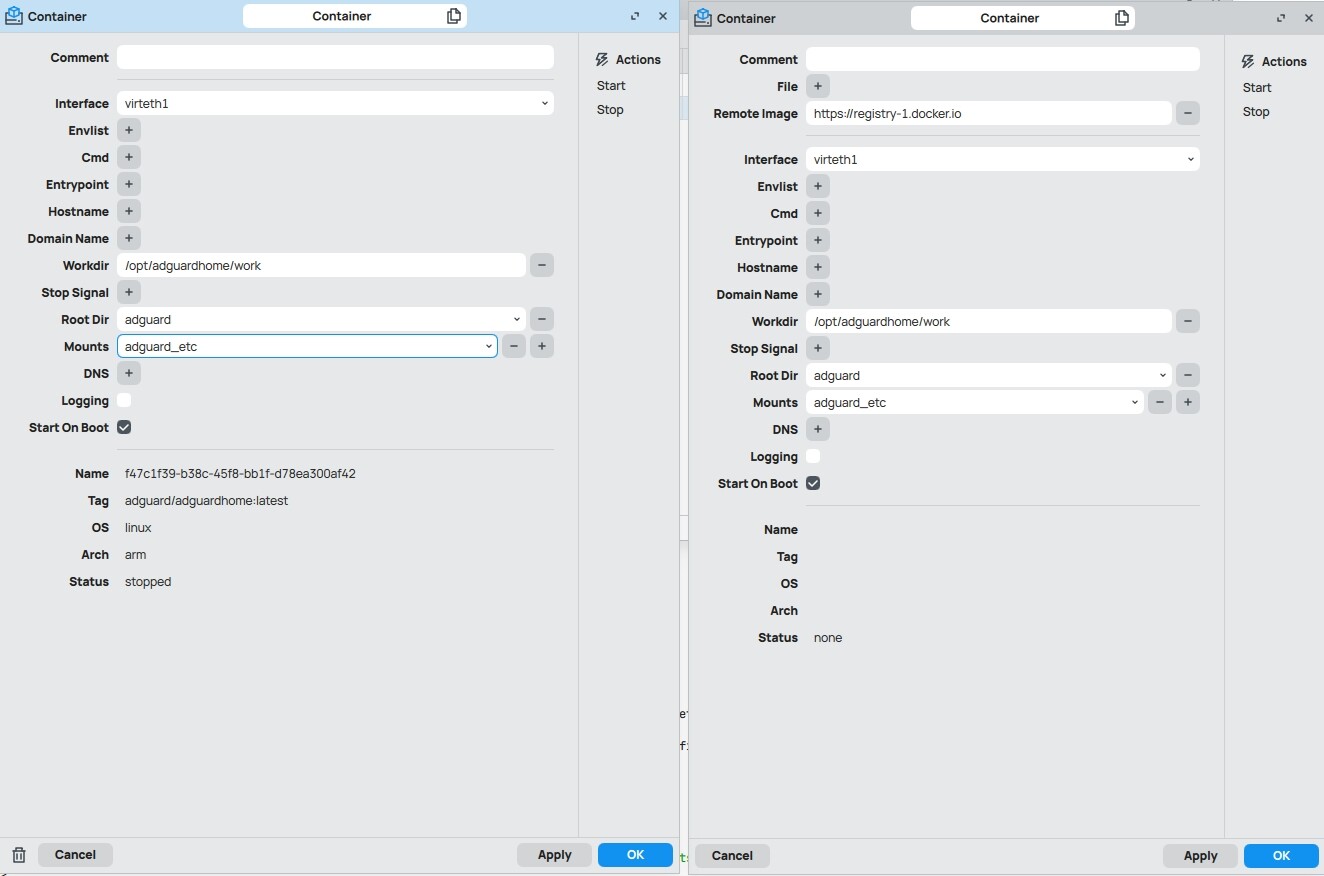Uncheck Start On Boot in left window
This screenshot has width=1324, height=876.
[124, 427]
